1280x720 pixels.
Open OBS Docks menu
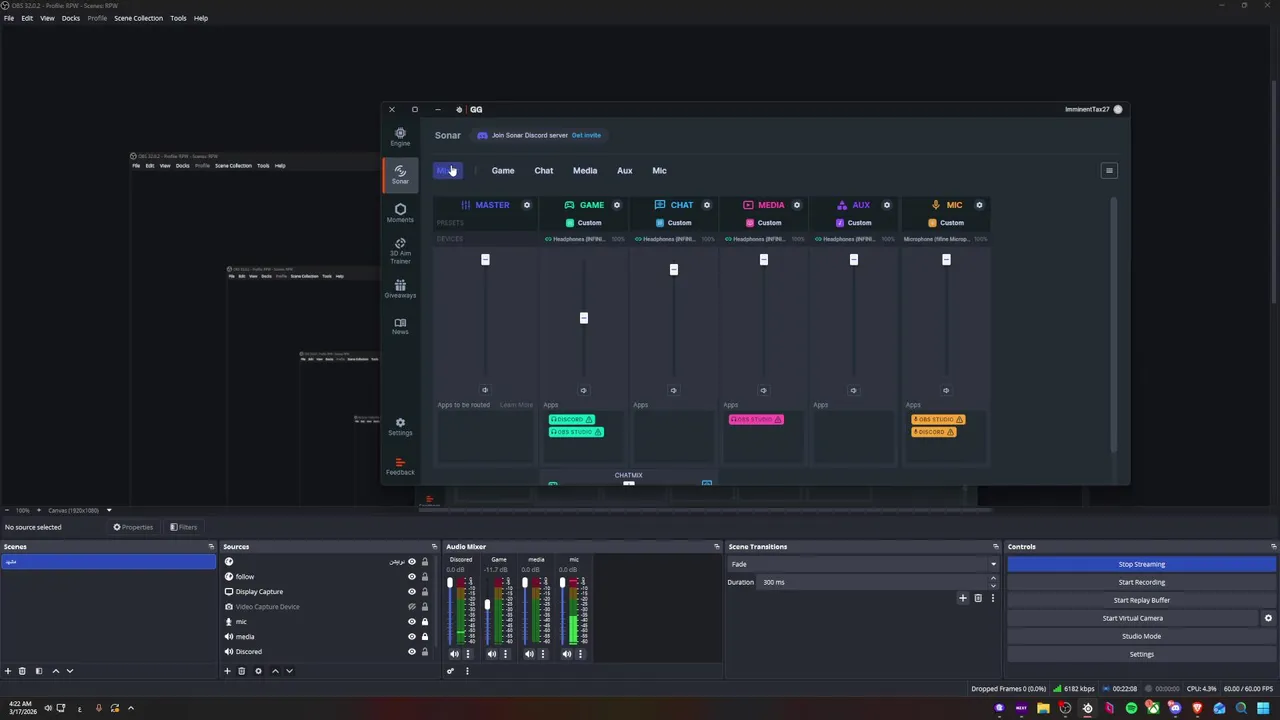pos(71,18)
